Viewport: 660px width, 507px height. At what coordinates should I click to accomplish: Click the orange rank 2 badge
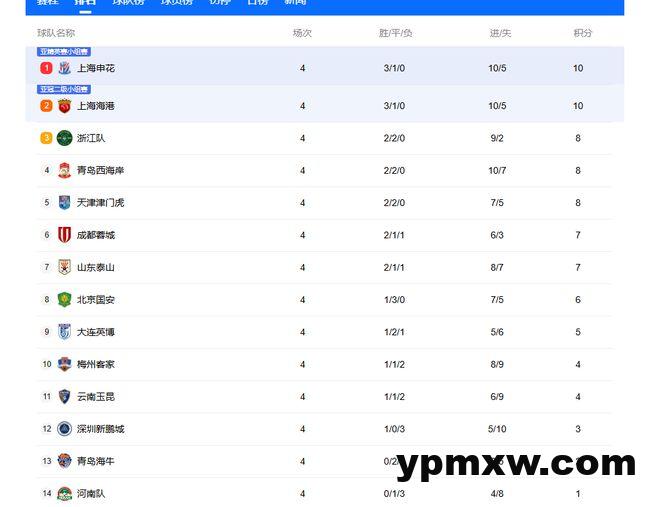pos(46,106)
